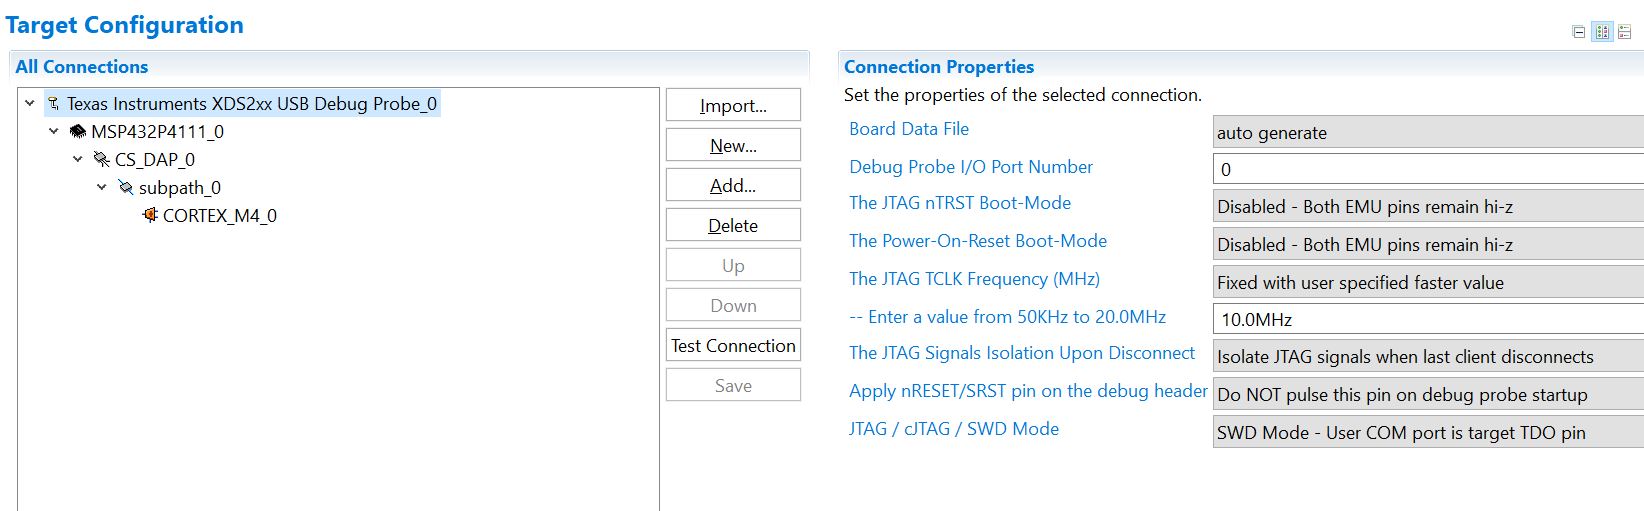Click the Import... button
This screenshot has width=1644, height=511.
pyautogui.click(x=733, y=105)
